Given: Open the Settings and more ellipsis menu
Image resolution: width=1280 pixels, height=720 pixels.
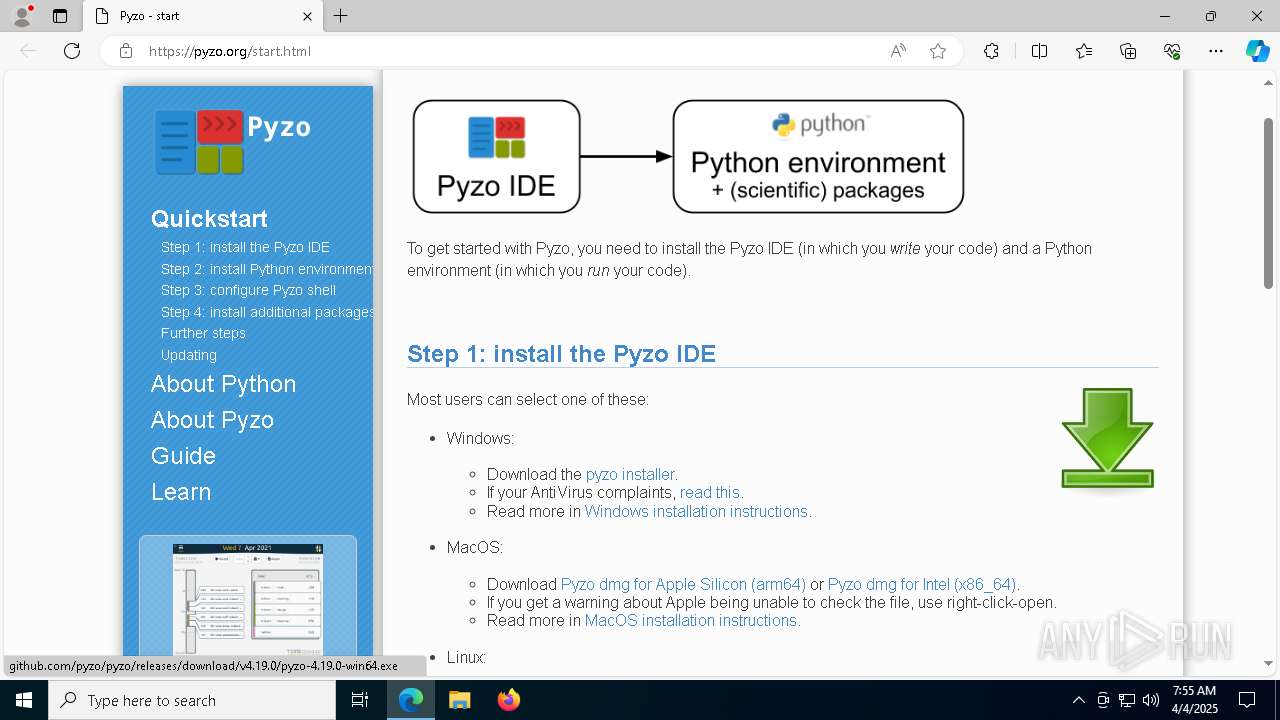Looking at the screenshot, I should pyautogui.click(x=1216, y=51).
